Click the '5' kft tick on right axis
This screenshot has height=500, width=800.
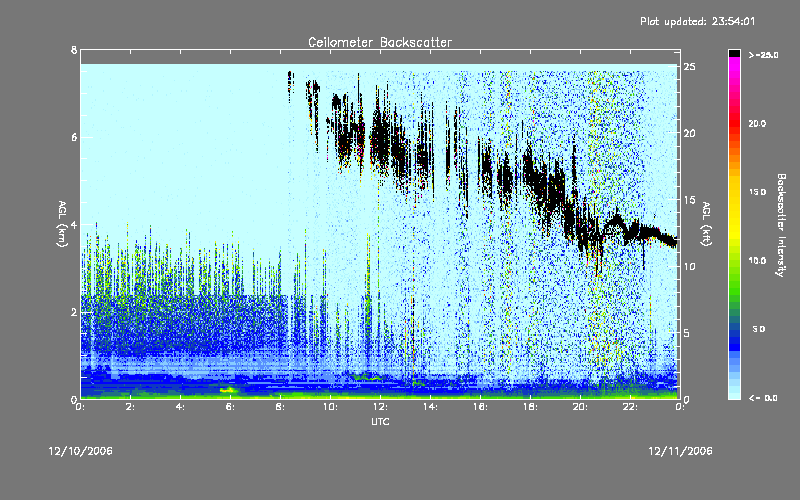coord(686,333)
